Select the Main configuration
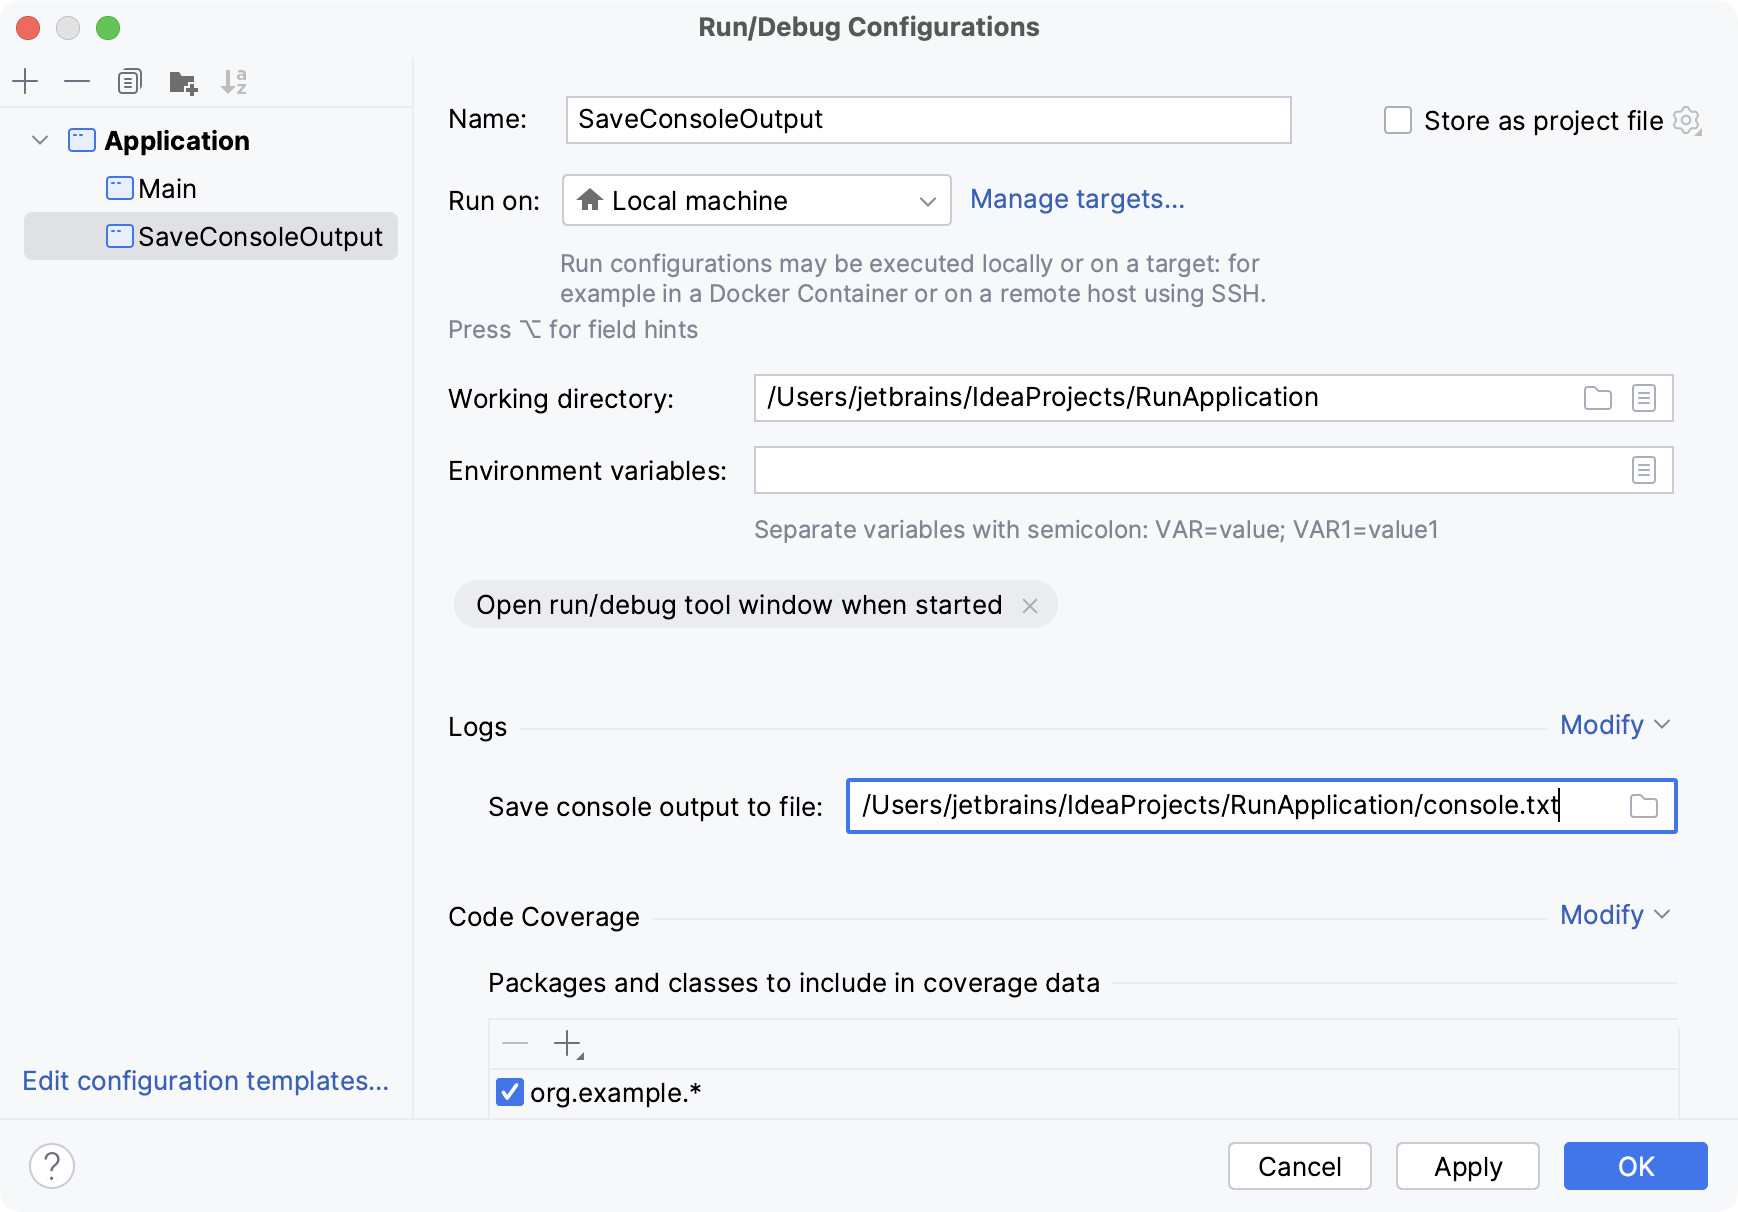This screenshot has height=1212, width=1738. coord(211,188)
